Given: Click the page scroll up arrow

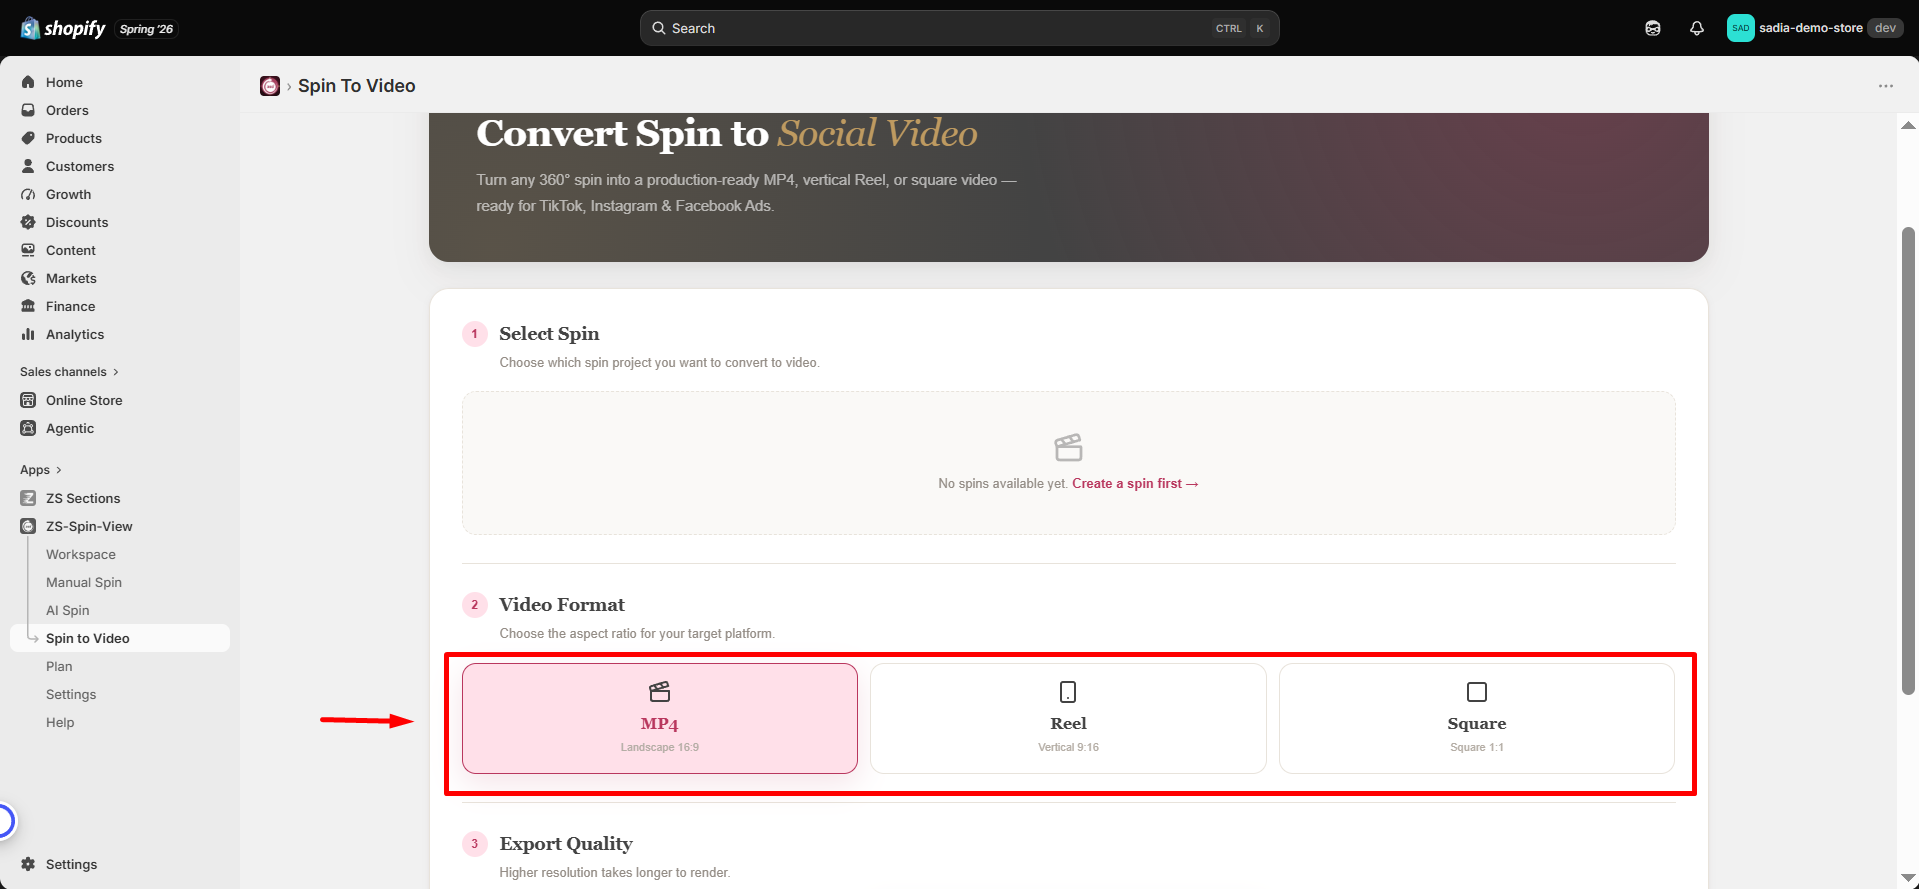Looking at the screenshot, I should click(x=1908, y=125).
